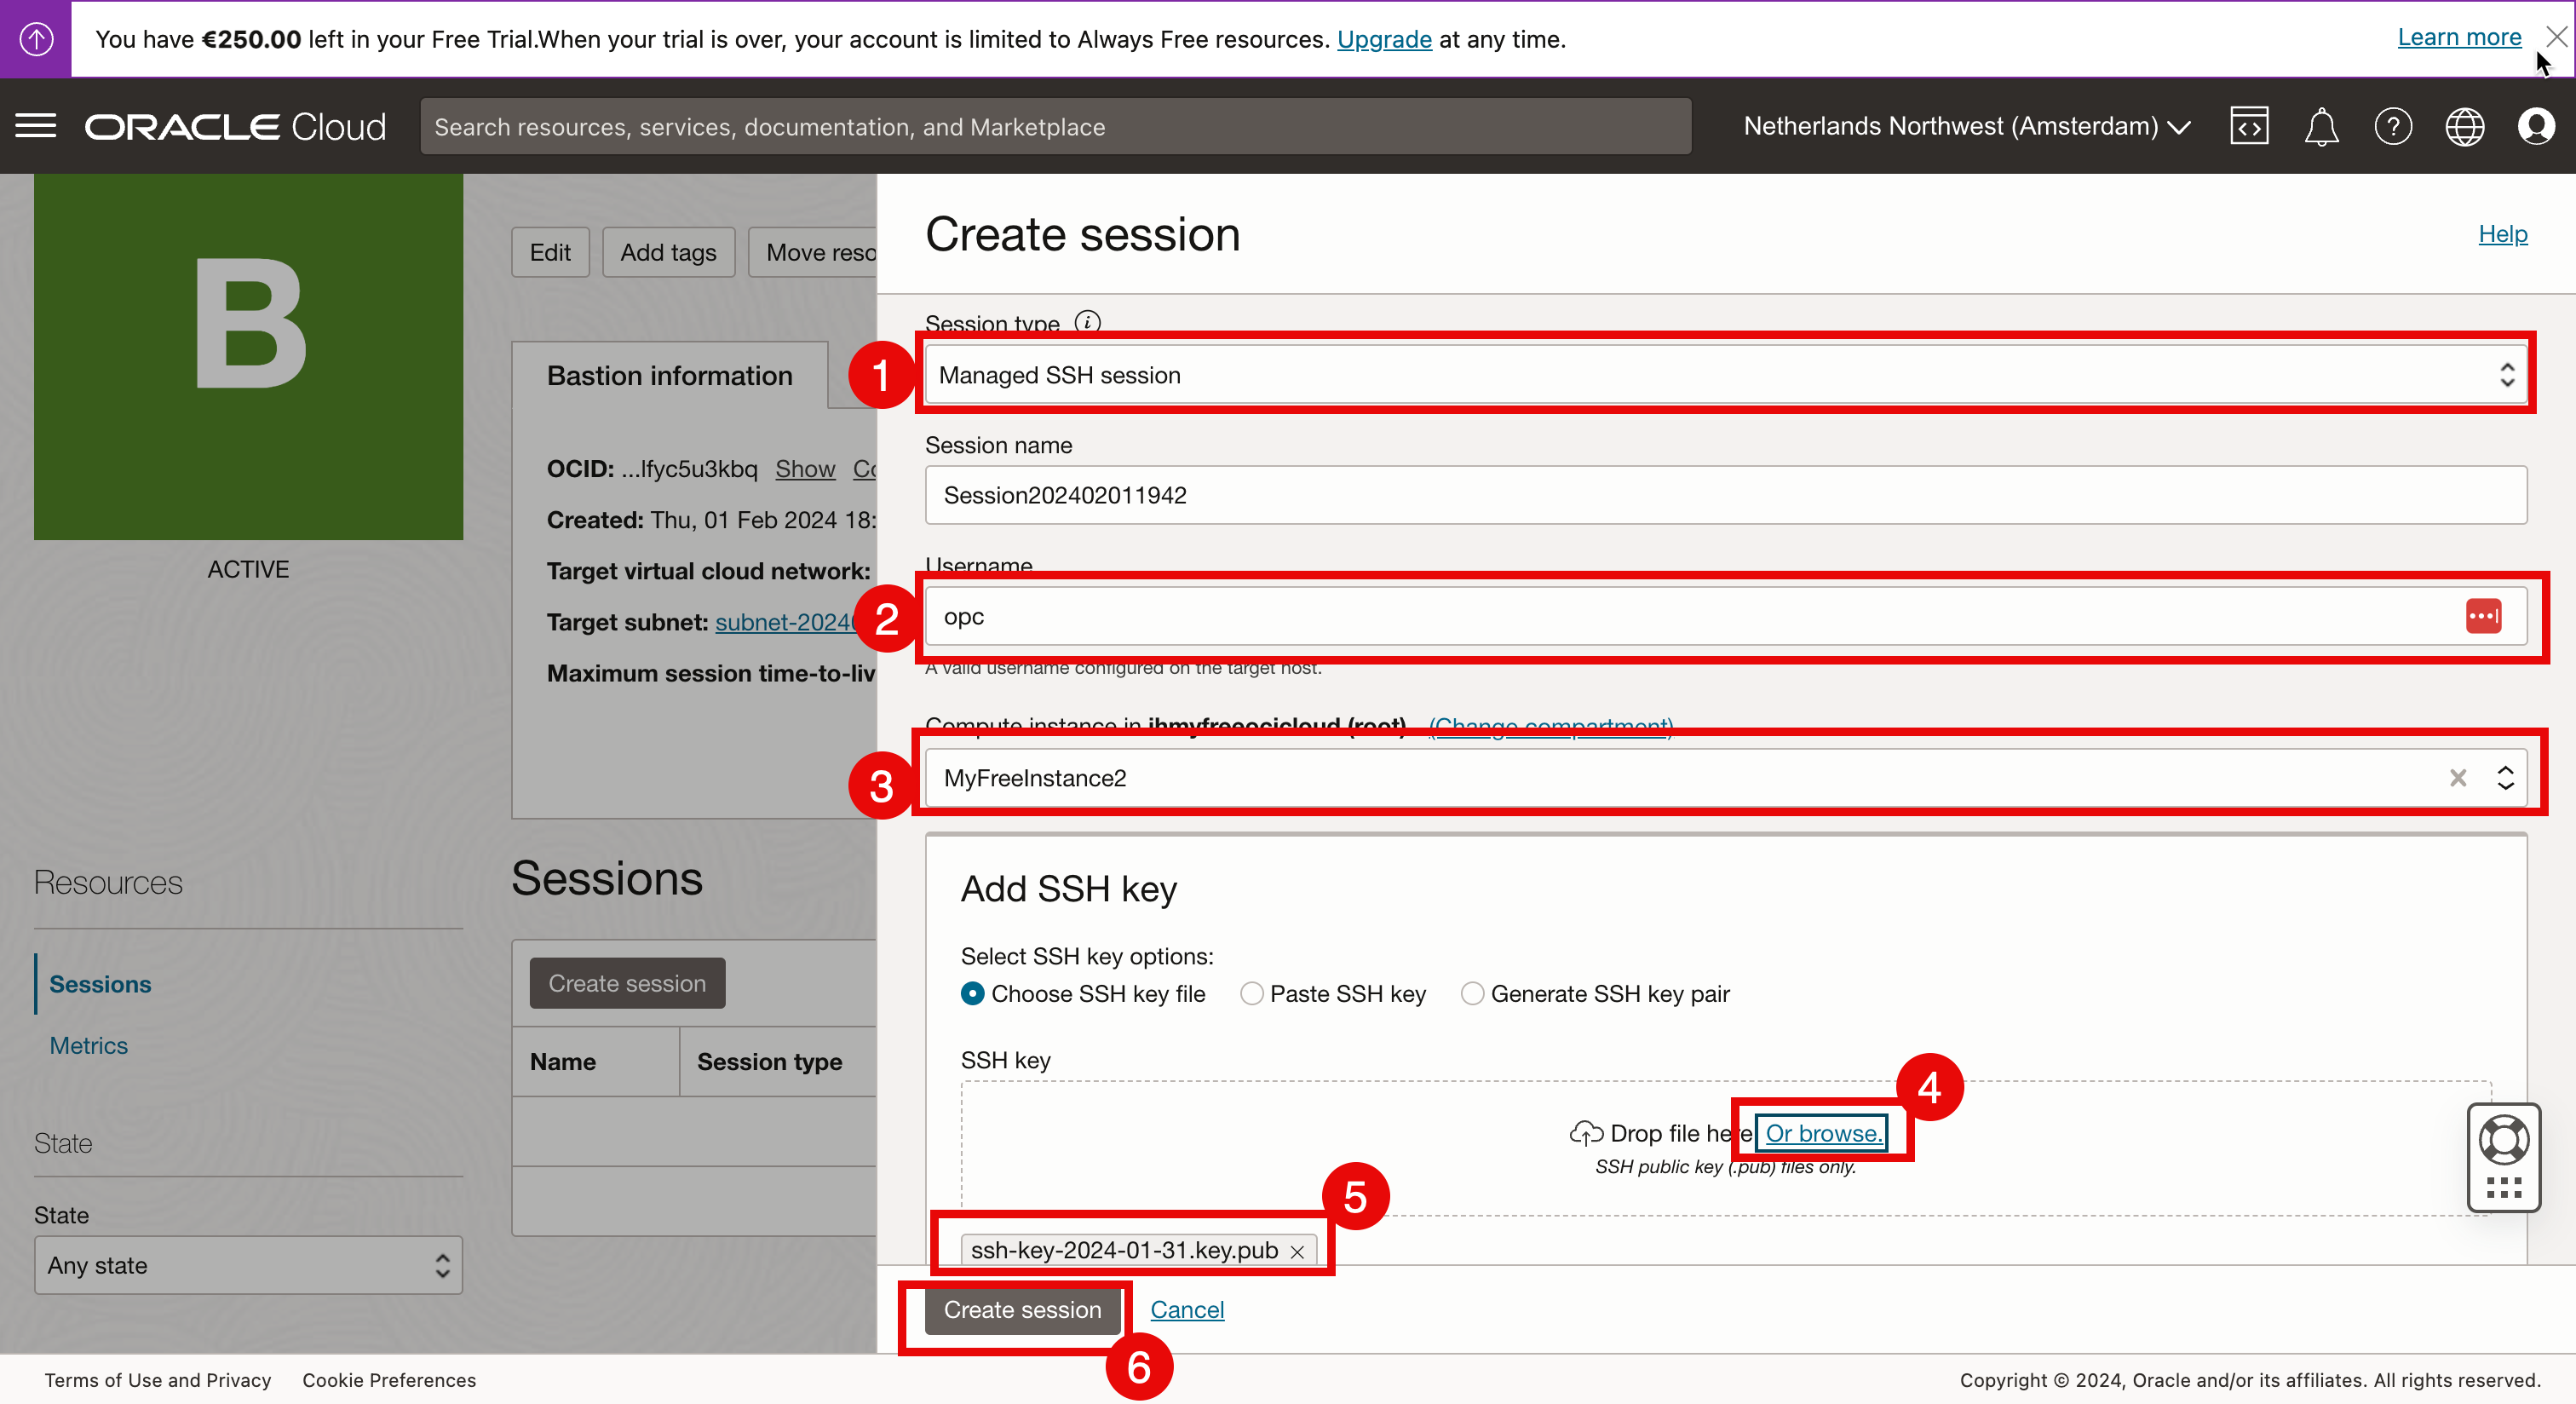
Task: Open the notifications bell
Action: tap(2320, 126)
